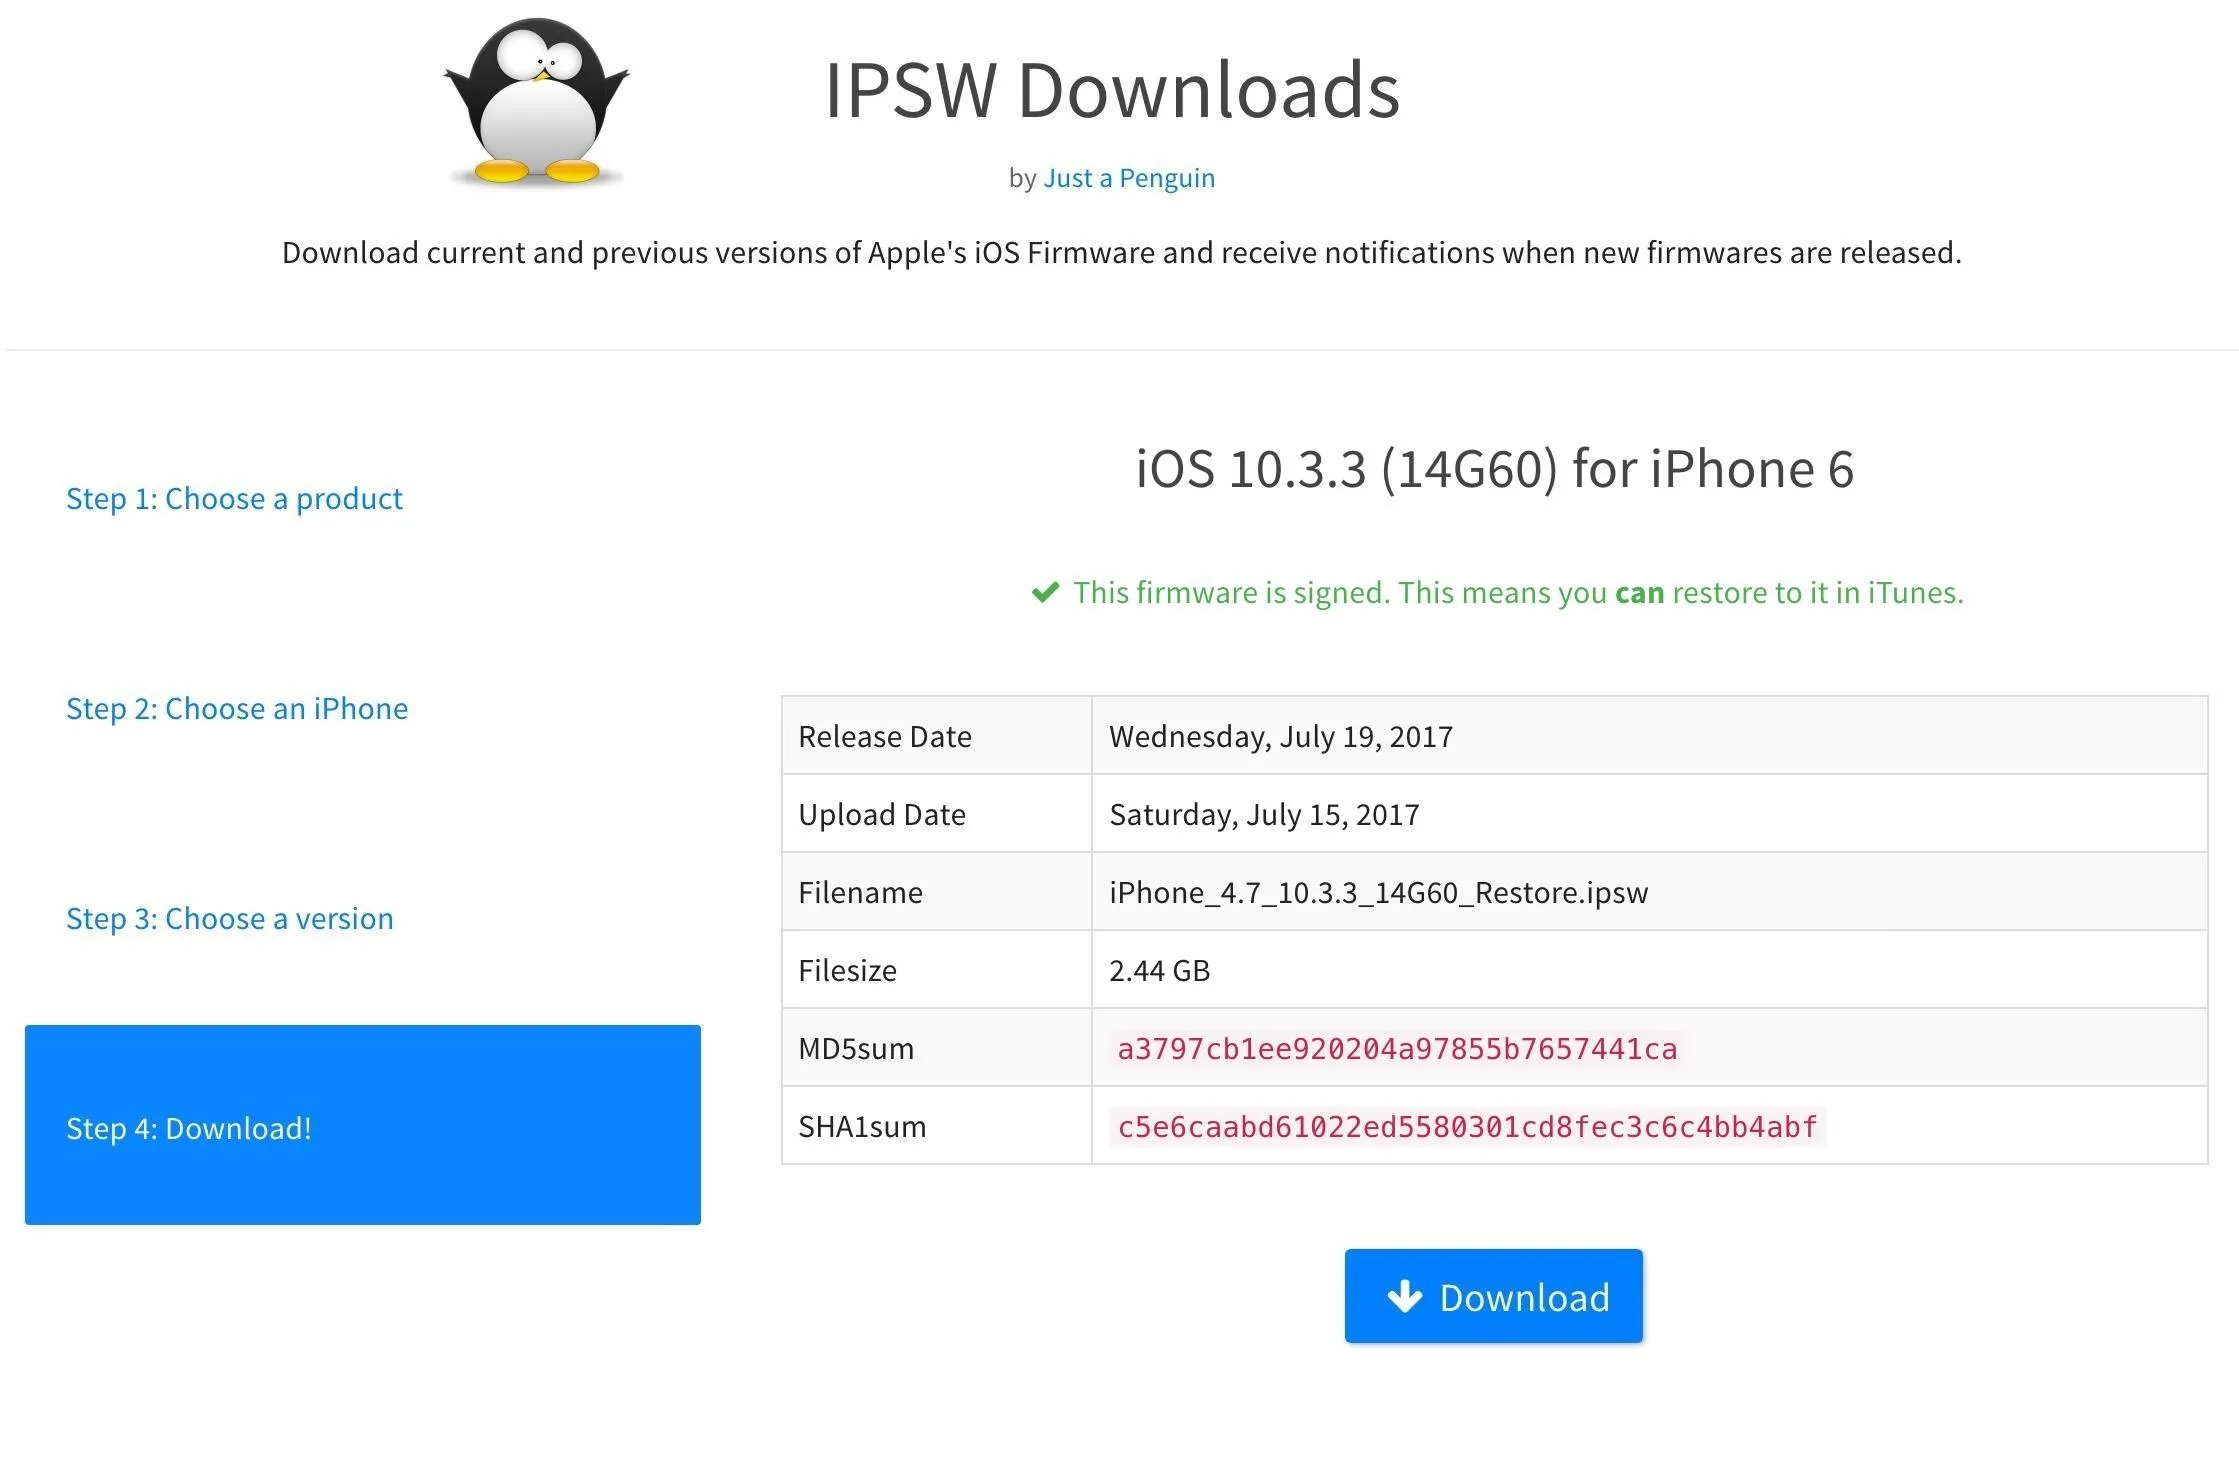
Task: Click the green signed checkmark icon
Action: (x=1045, y=593)
